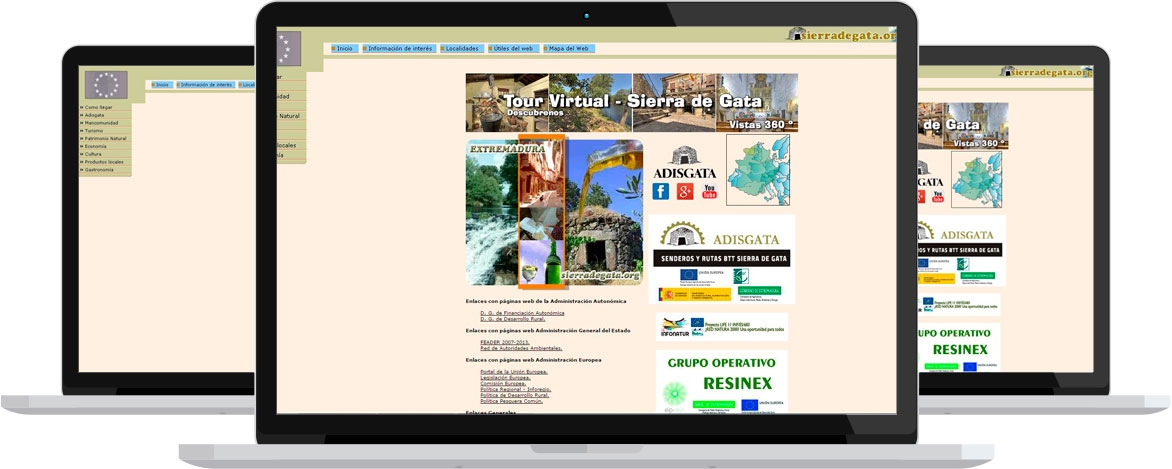Click sierradegata.org logo on center laptop

842,34
